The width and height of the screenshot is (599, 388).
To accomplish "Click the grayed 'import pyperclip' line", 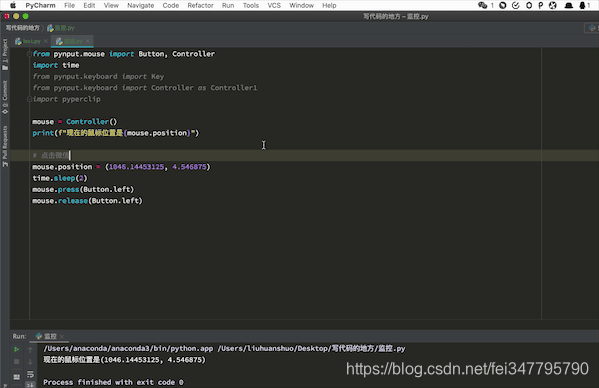I will tap(66, 99).
